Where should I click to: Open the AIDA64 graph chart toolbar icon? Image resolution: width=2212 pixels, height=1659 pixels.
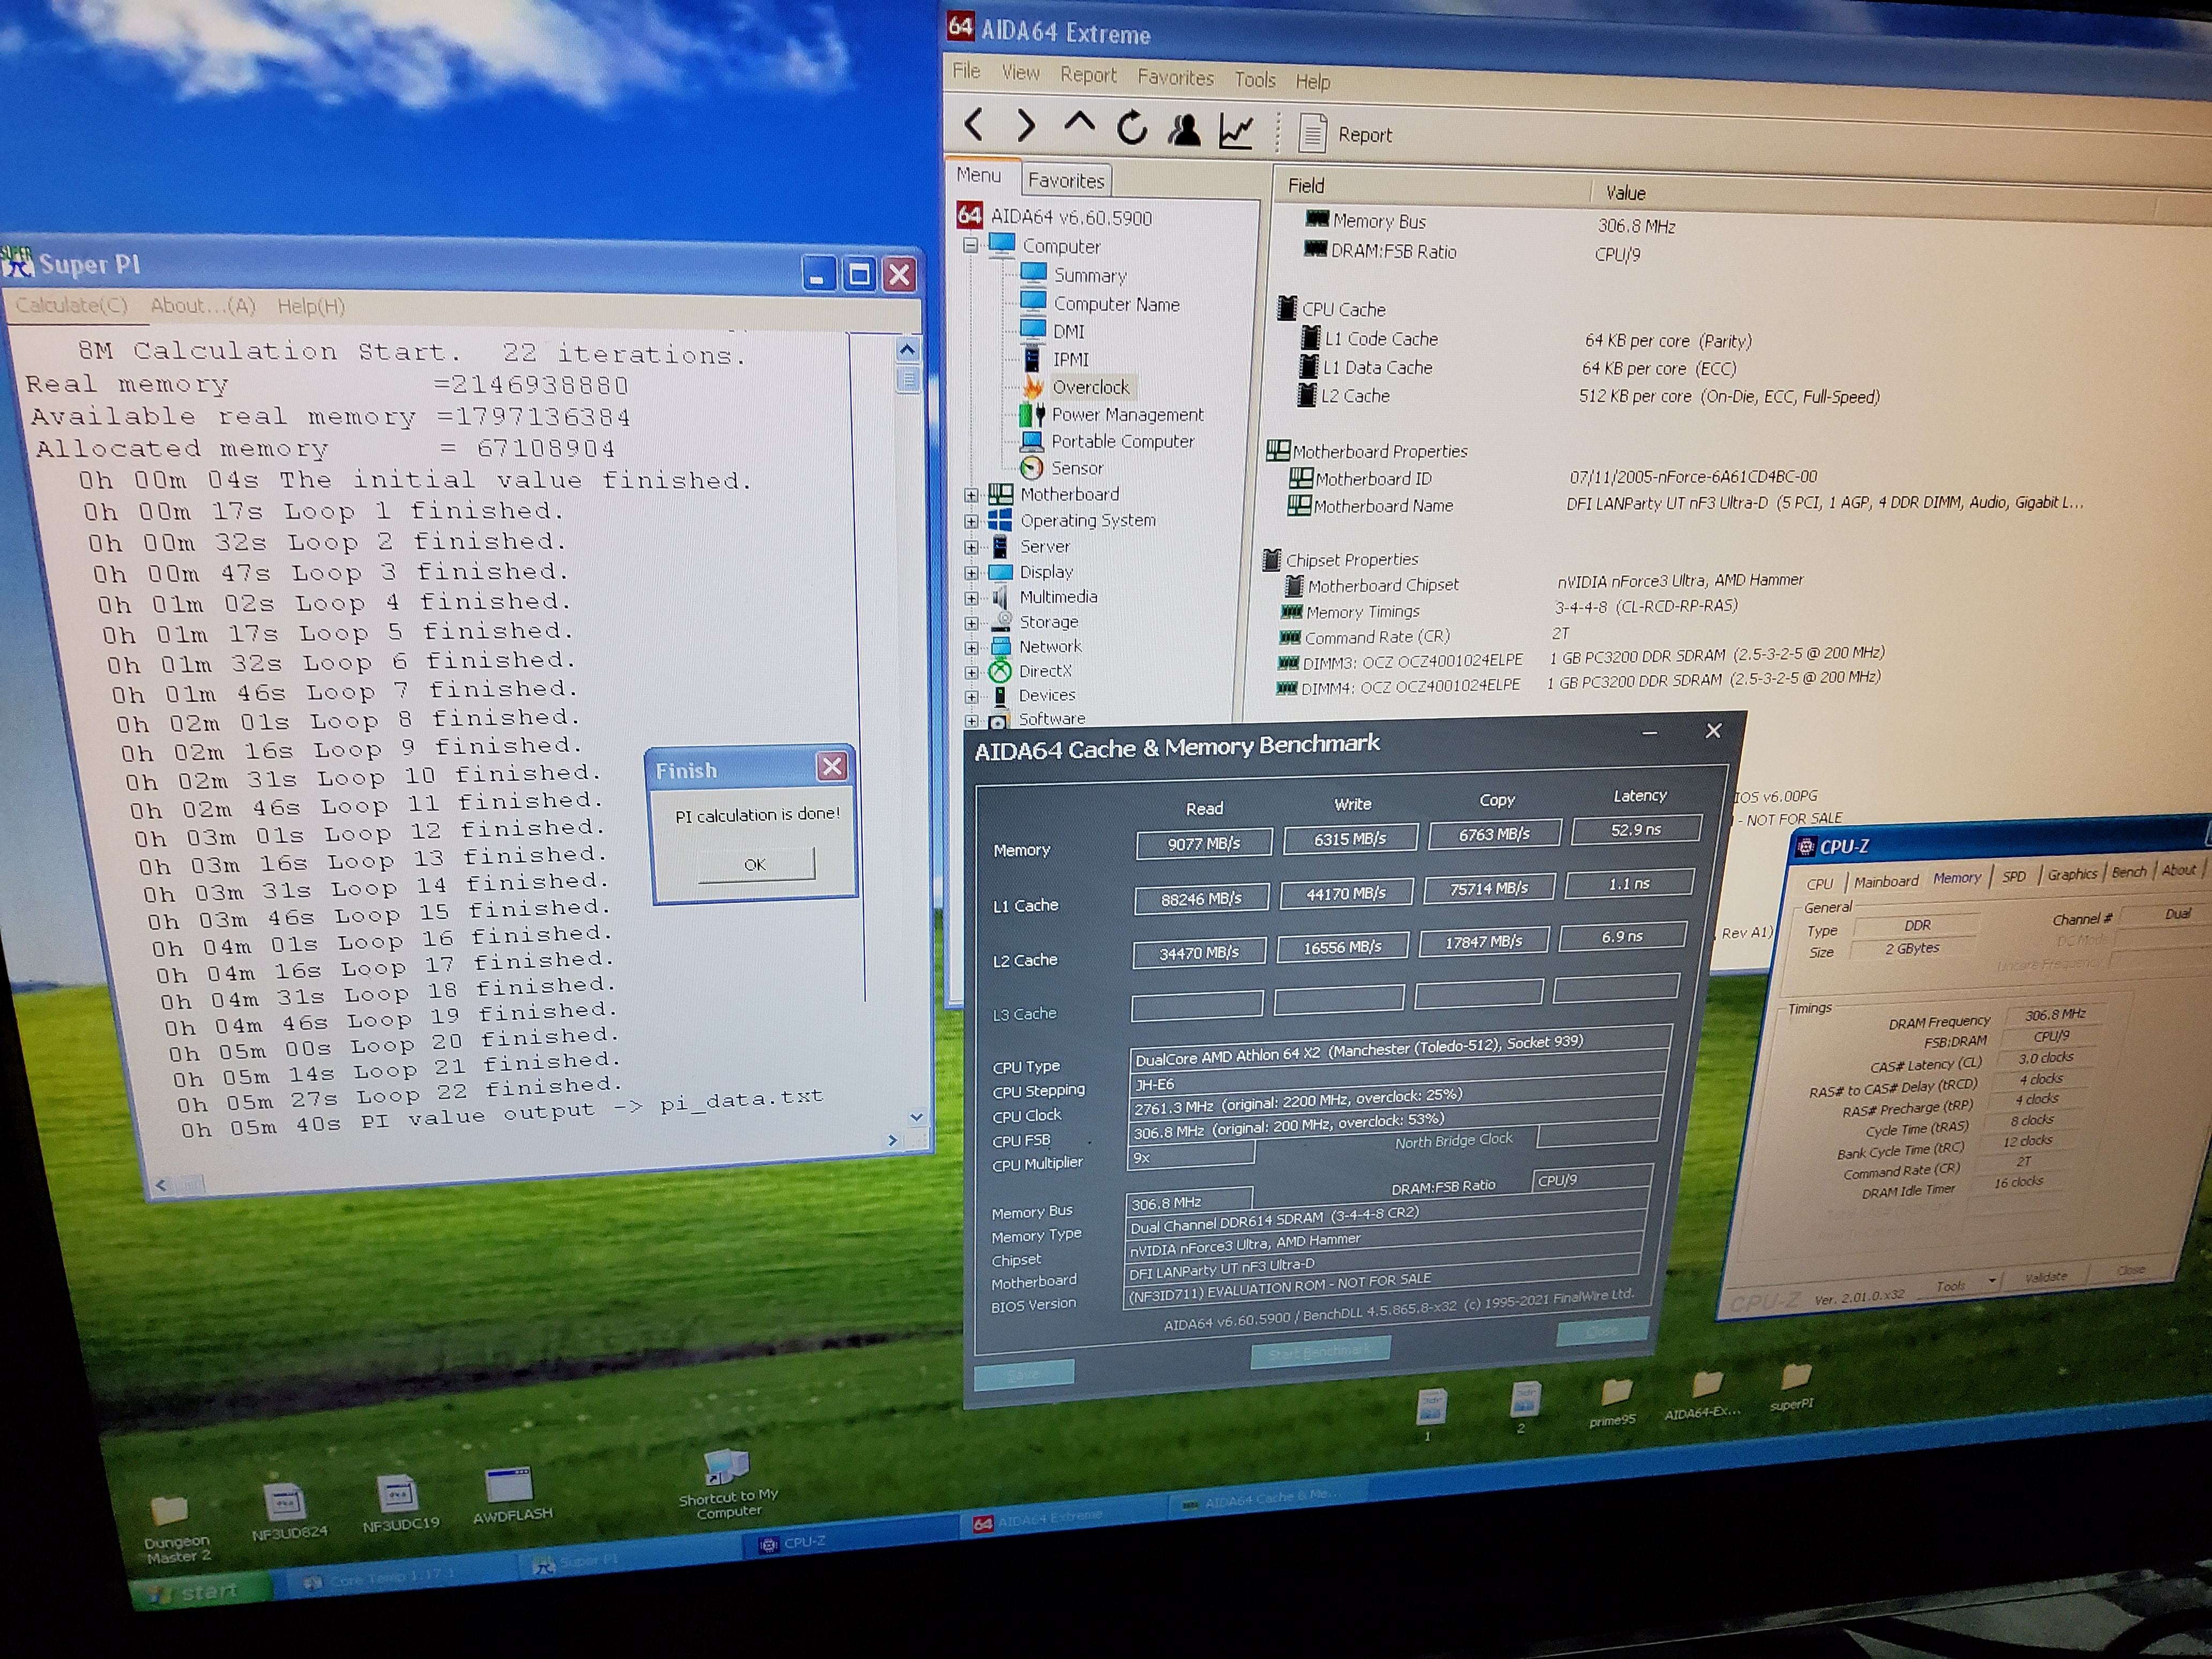pos(1236,131)
